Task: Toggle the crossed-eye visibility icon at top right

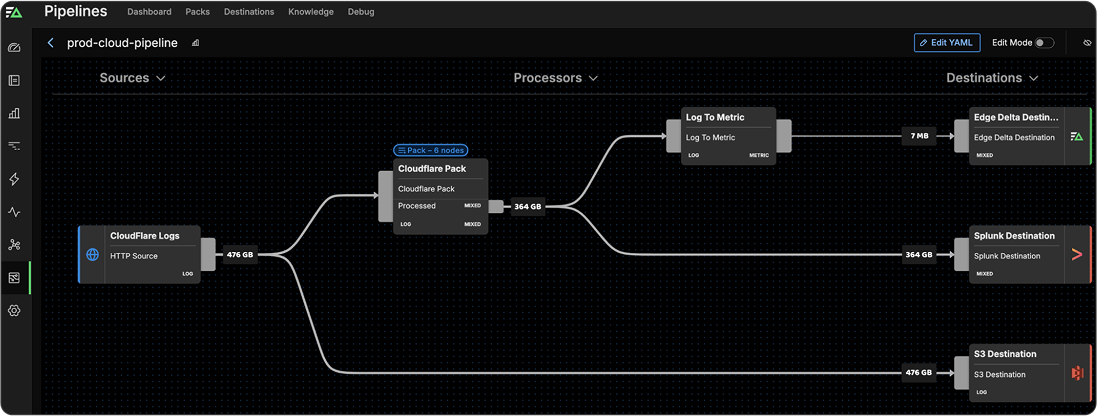Action: [1087, 43]
